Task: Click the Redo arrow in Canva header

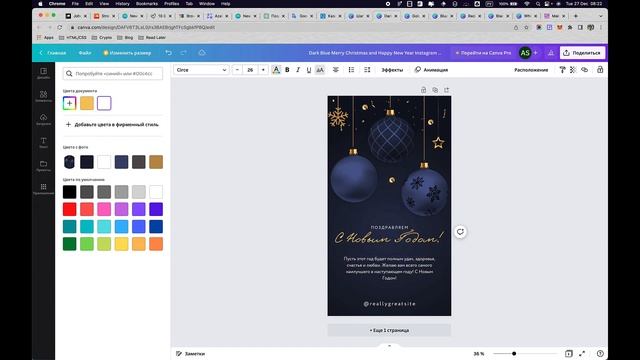Action: click(x=184, y=53)
